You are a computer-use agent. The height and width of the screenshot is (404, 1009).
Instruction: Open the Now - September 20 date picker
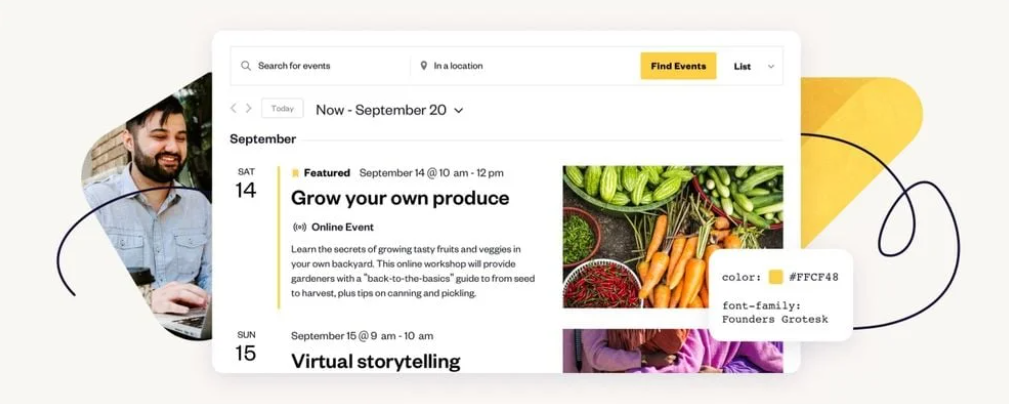click(x=389, y=110)
